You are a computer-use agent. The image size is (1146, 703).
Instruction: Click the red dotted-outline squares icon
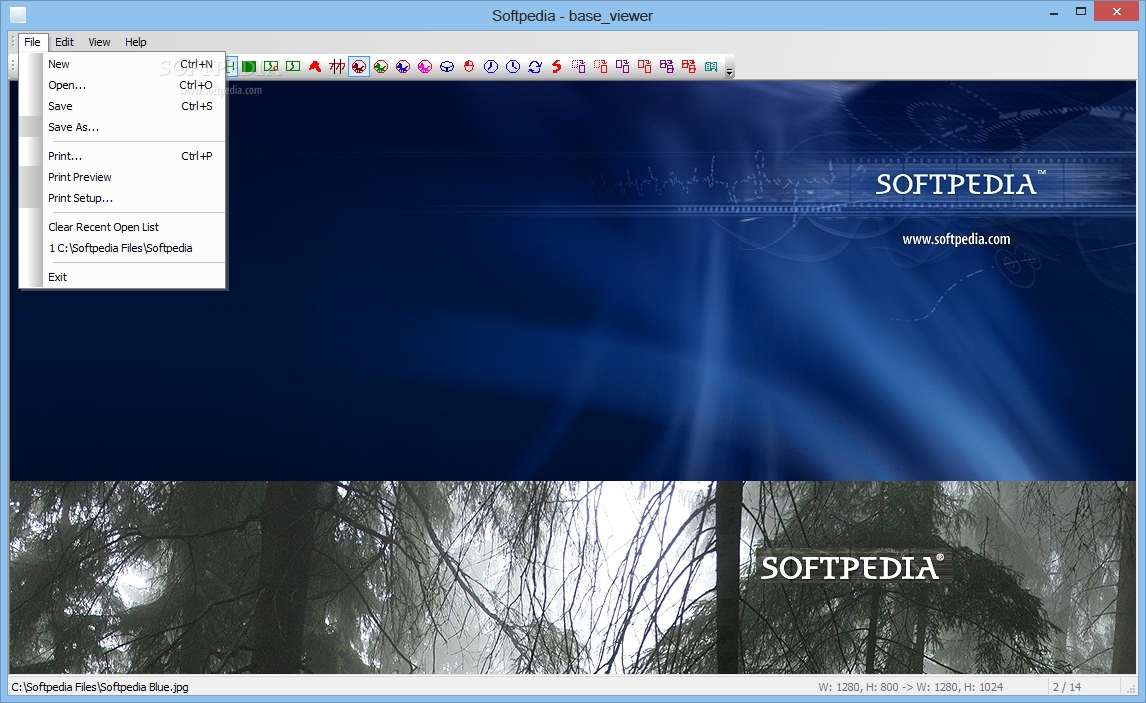[601, 66]
